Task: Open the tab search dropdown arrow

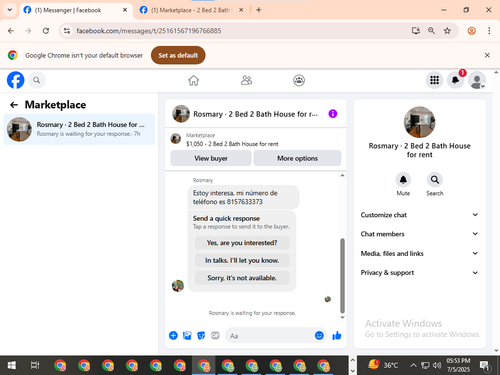Action: 10,10
